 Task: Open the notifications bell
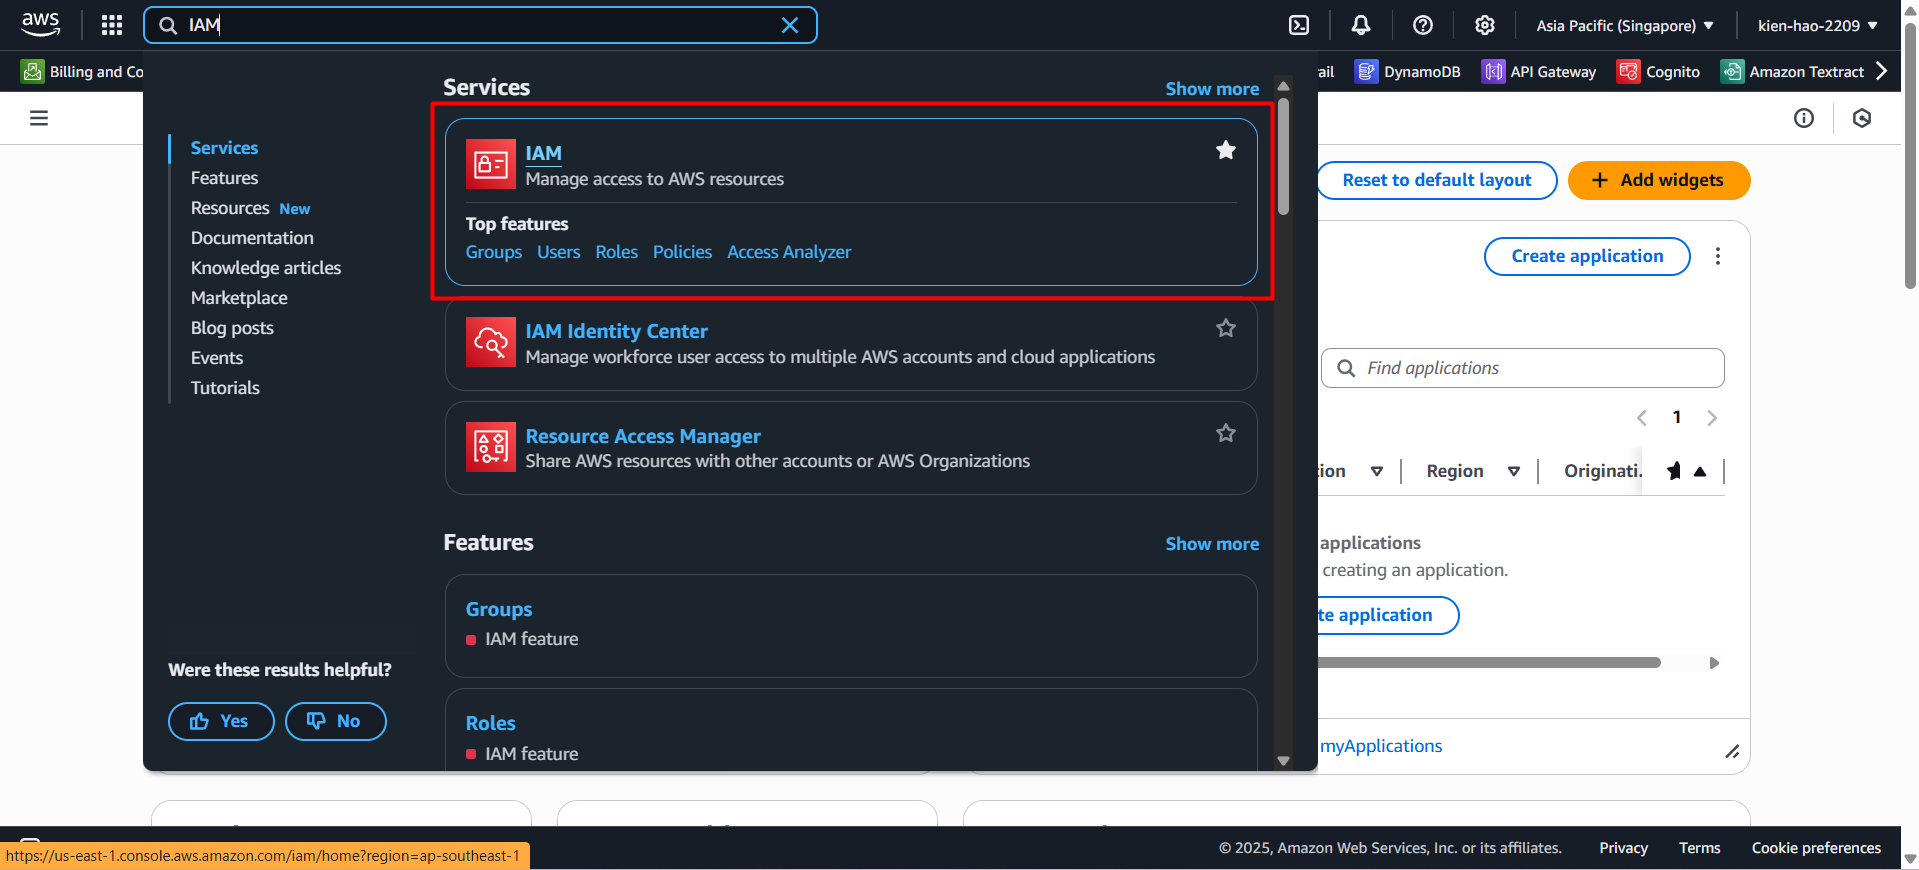1361,25
